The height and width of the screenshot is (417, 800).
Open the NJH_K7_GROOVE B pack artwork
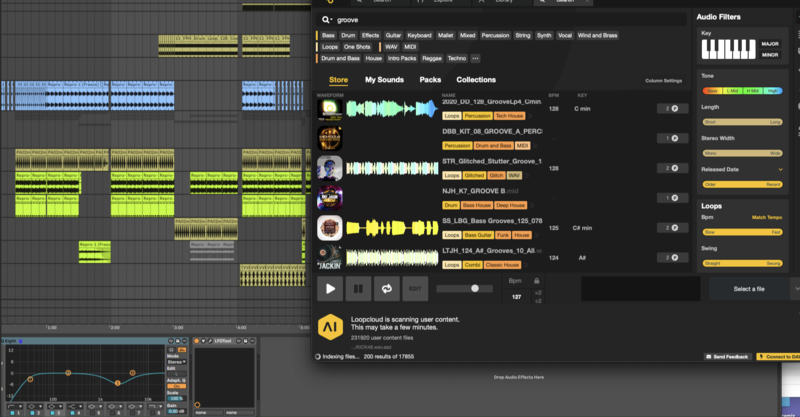point(330,198)
